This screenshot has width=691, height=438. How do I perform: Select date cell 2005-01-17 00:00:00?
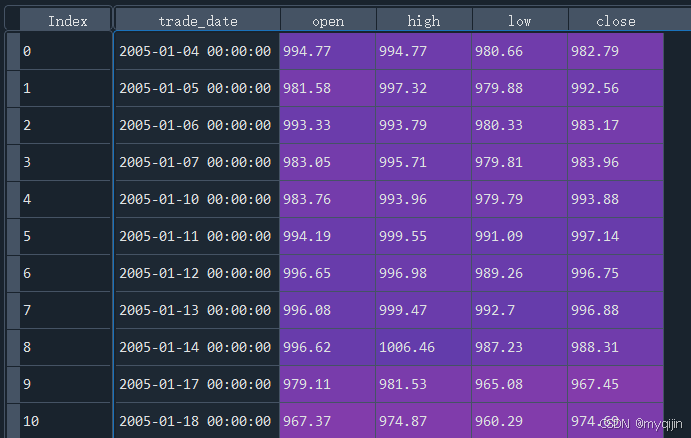point(197,384)
